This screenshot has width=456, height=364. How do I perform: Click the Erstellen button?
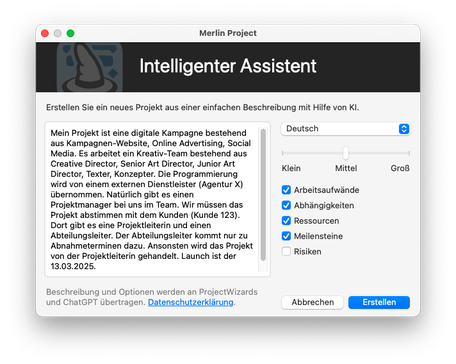[379, 302]
